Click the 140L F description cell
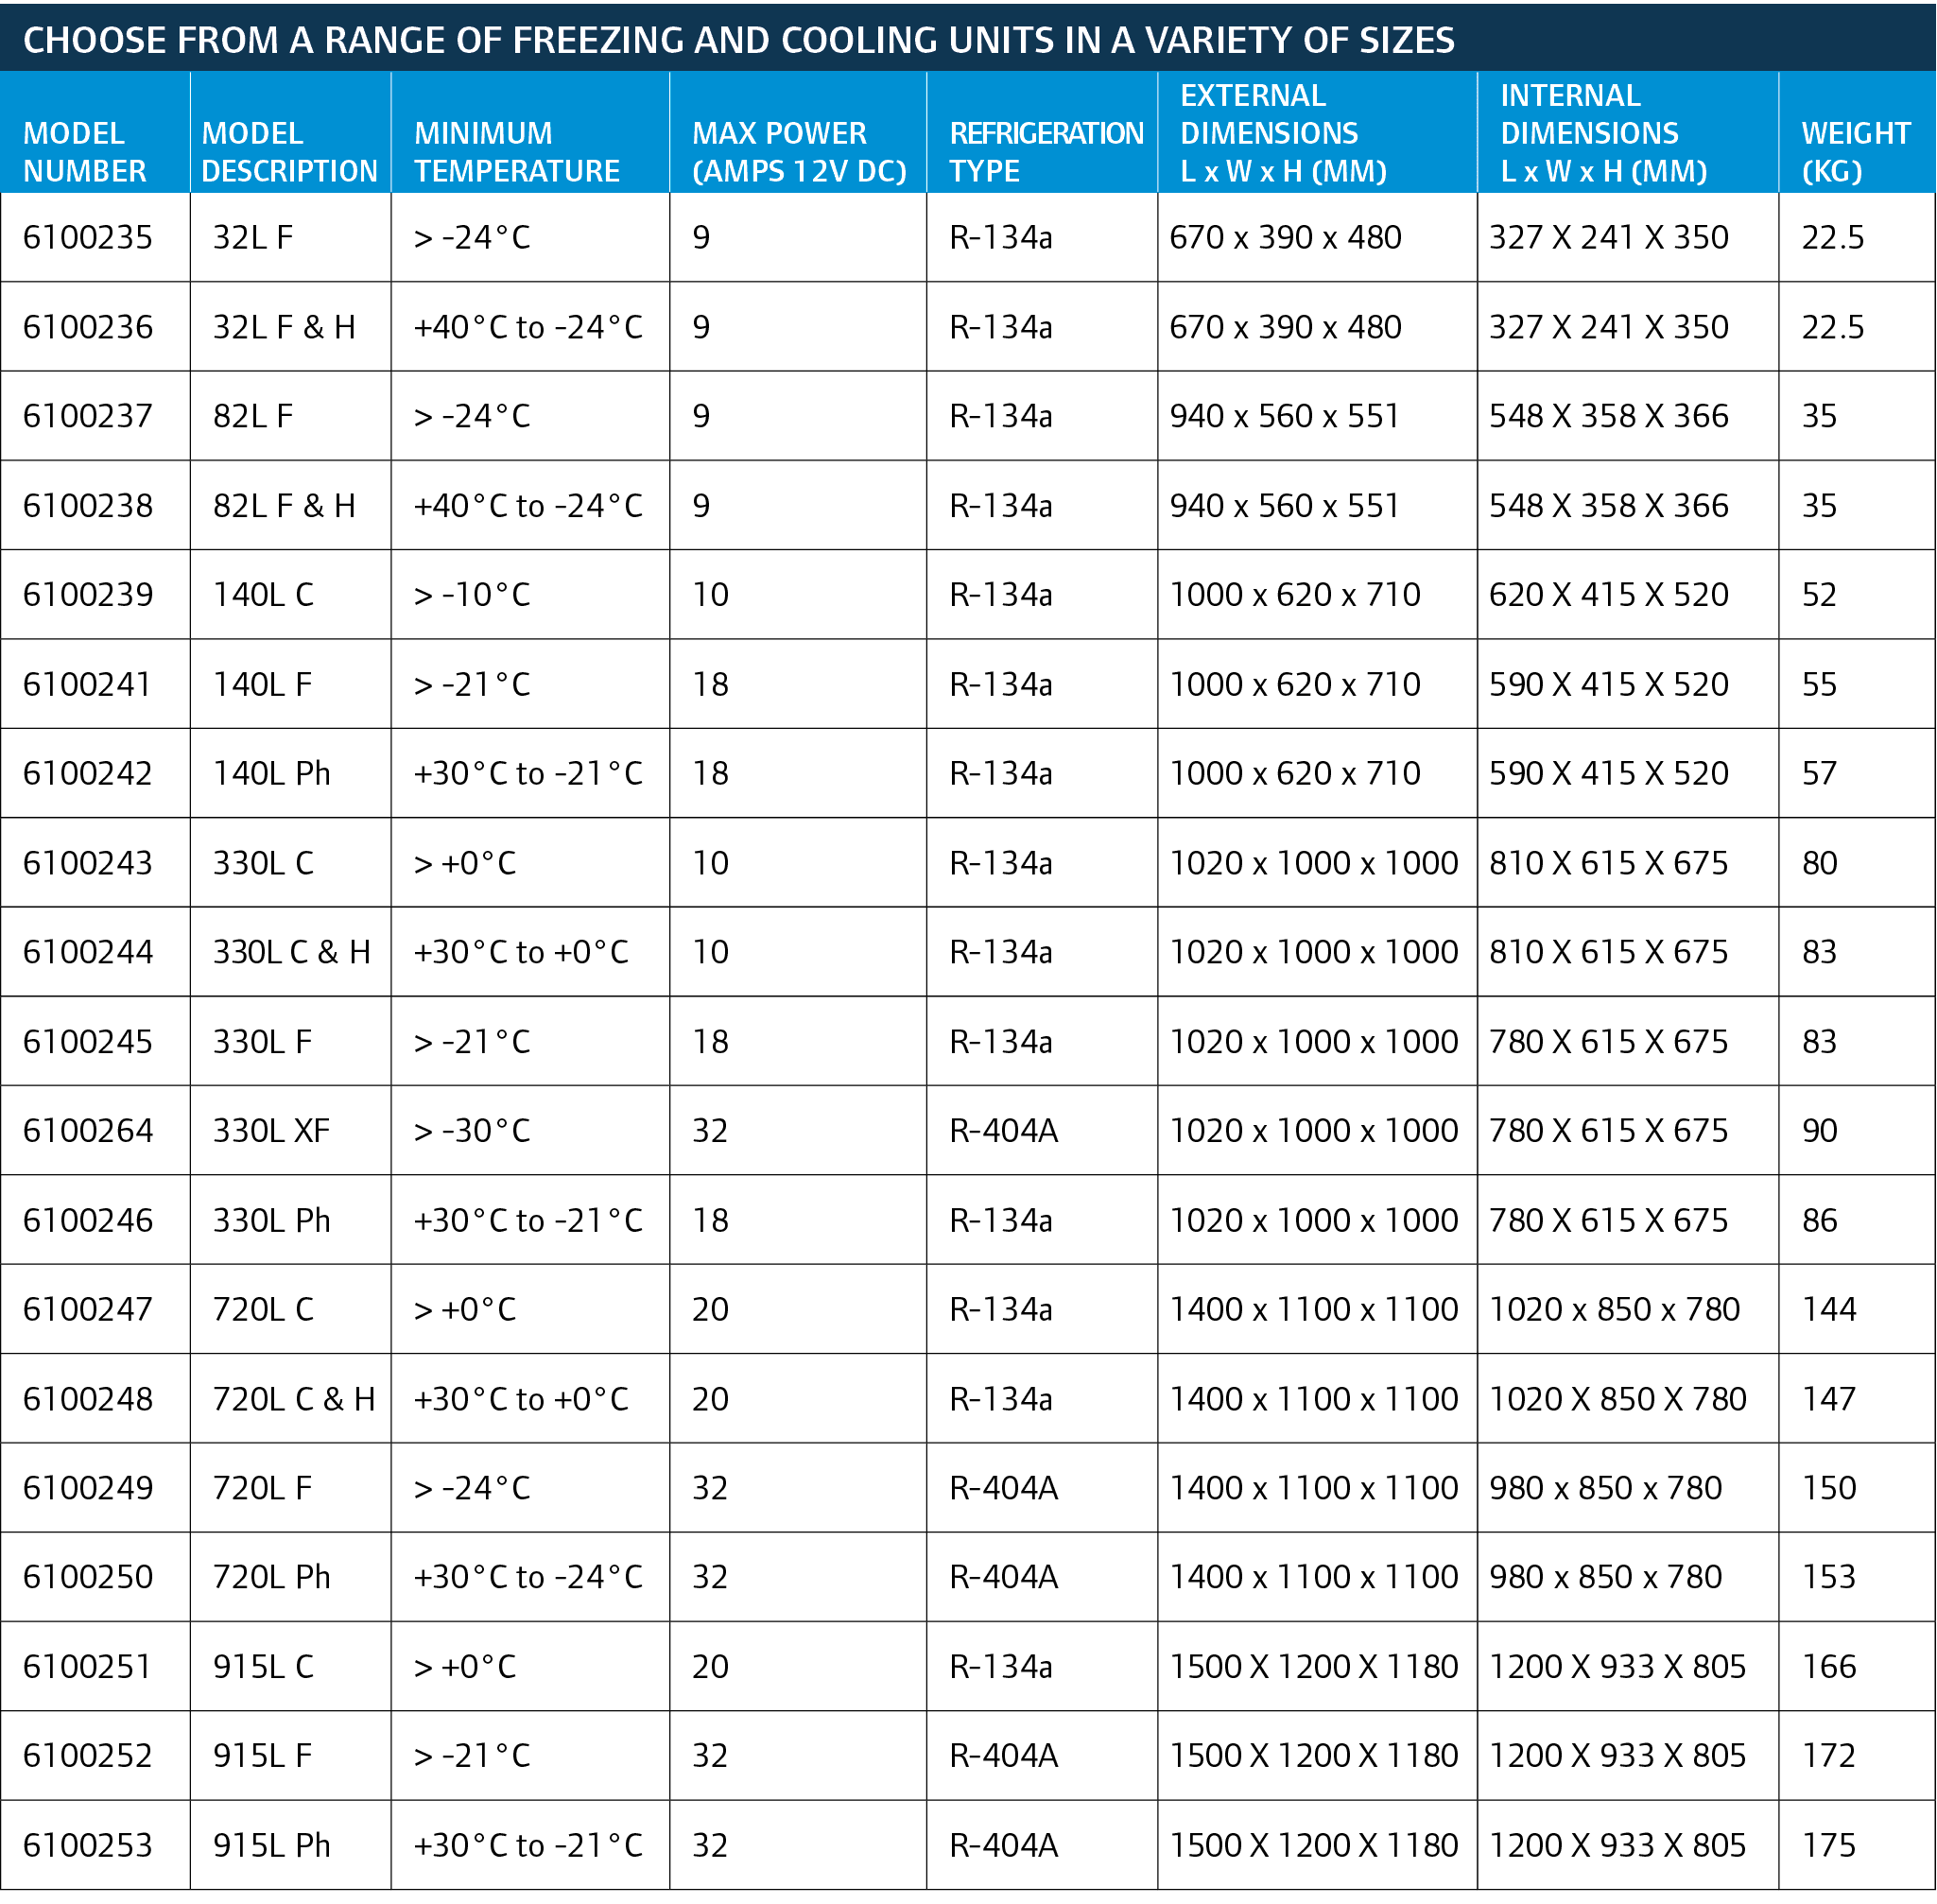1937x1904 pixels. pos(262,684)
